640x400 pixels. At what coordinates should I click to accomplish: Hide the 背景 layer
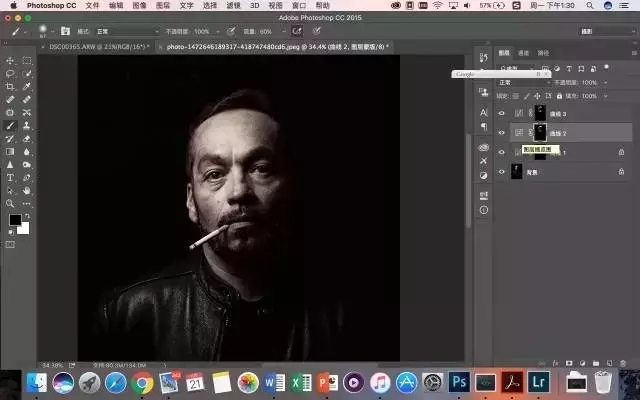pyautogui.click(x=502, y=172)
